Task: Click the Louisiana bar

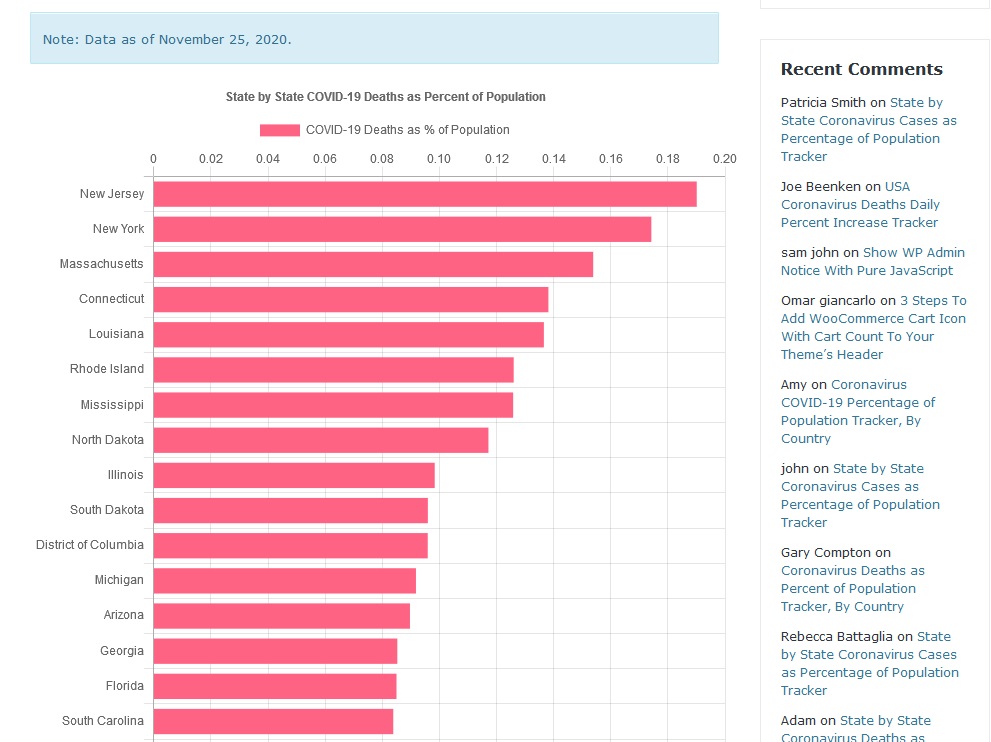Action: (349, 335)
